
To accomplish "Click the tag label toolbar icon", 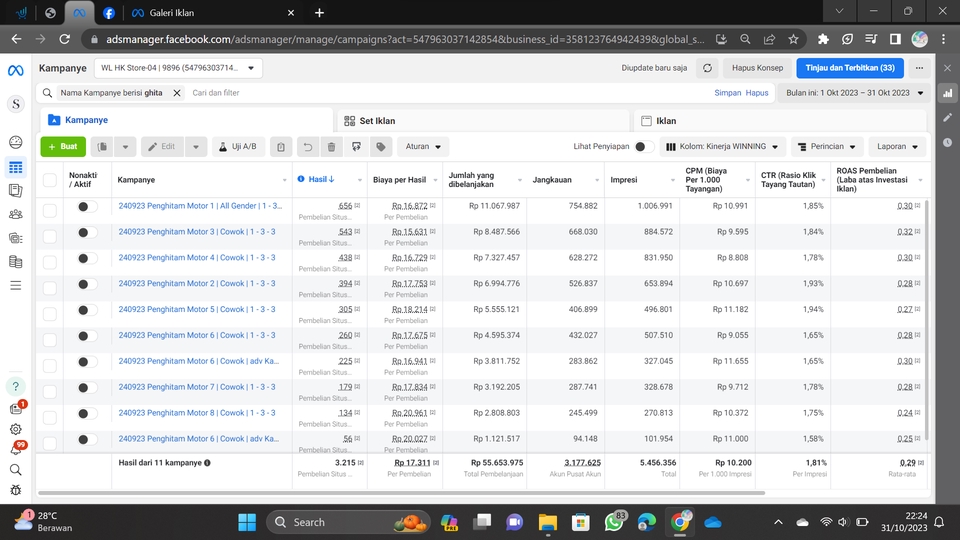I will (x=381, y=146).
